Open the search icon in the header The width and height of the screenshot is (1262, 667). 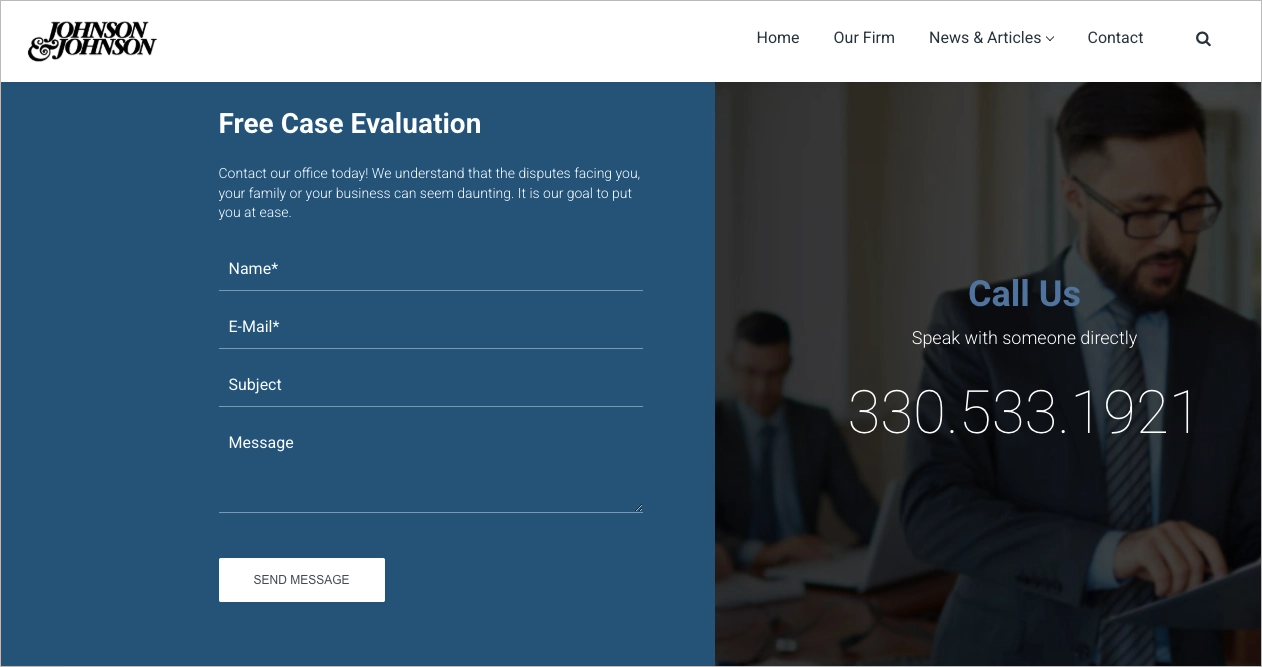1203,38
